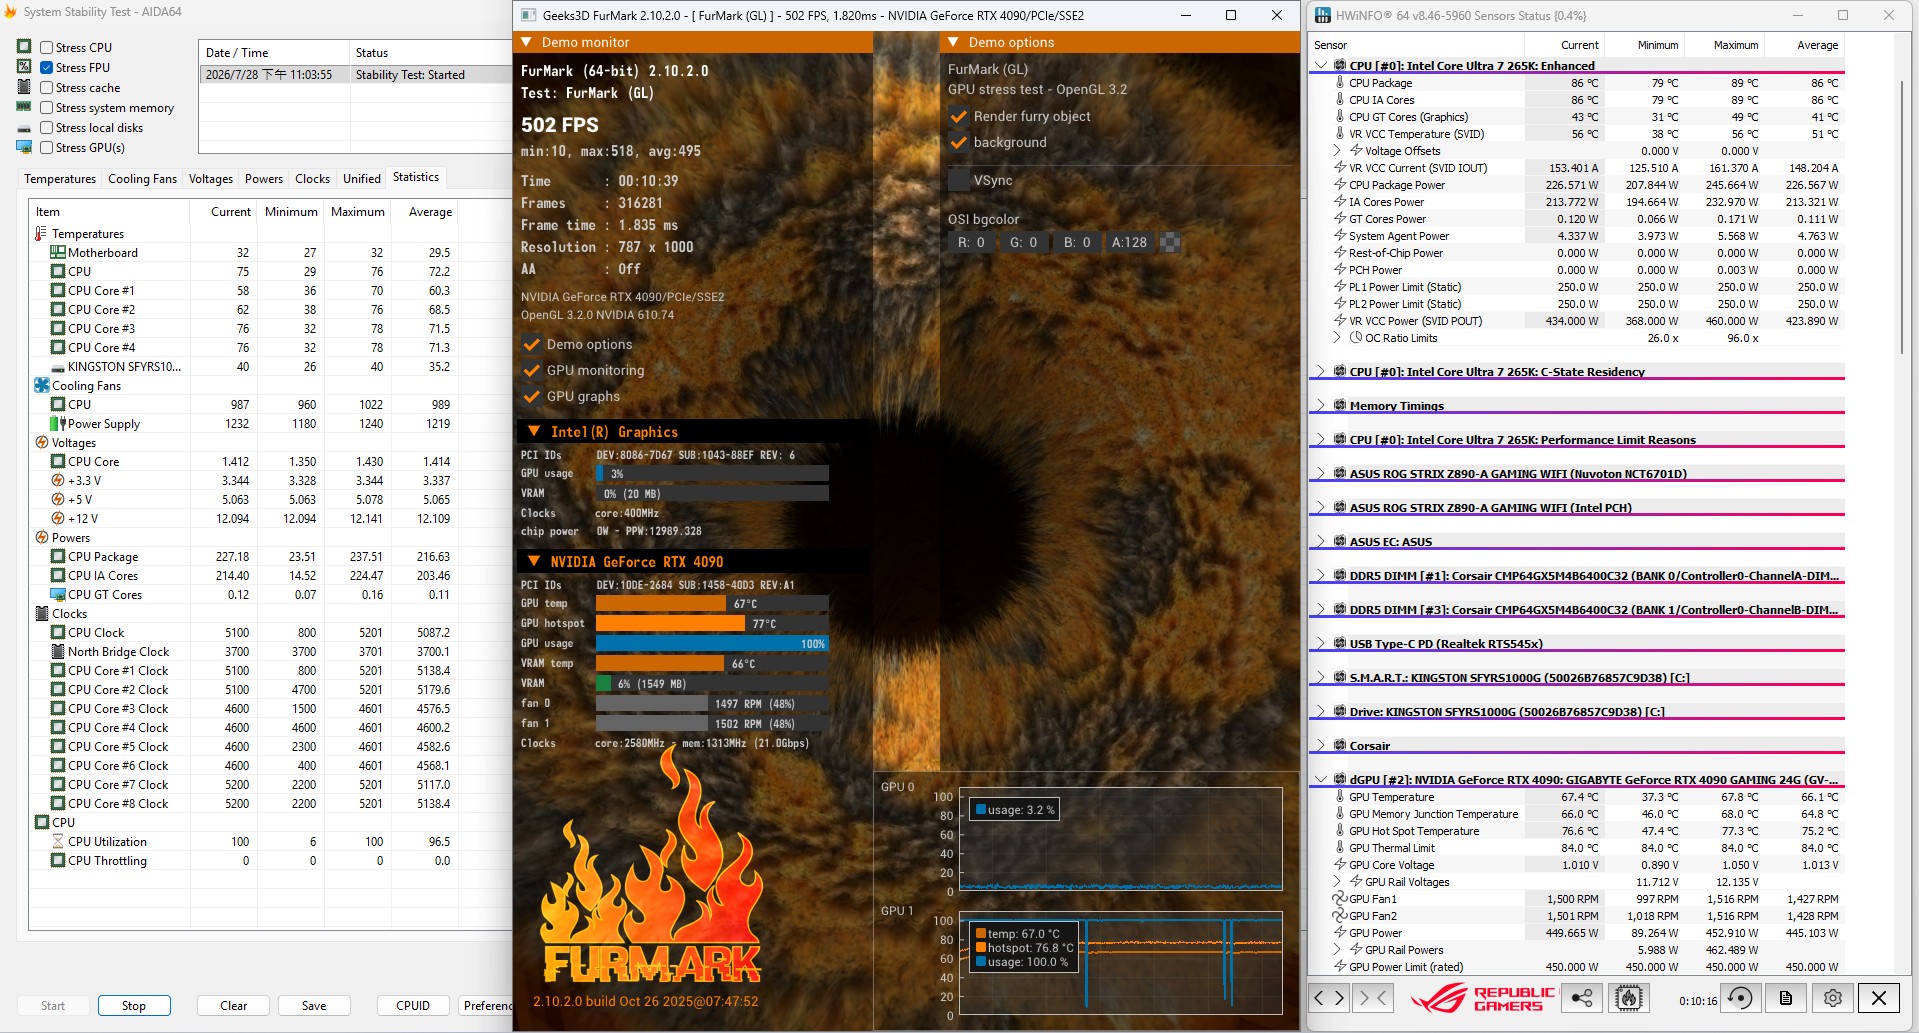Expand GPU Rail Voltages row in HWiNFO
1919x1033 pixels.
(1338, 881)
